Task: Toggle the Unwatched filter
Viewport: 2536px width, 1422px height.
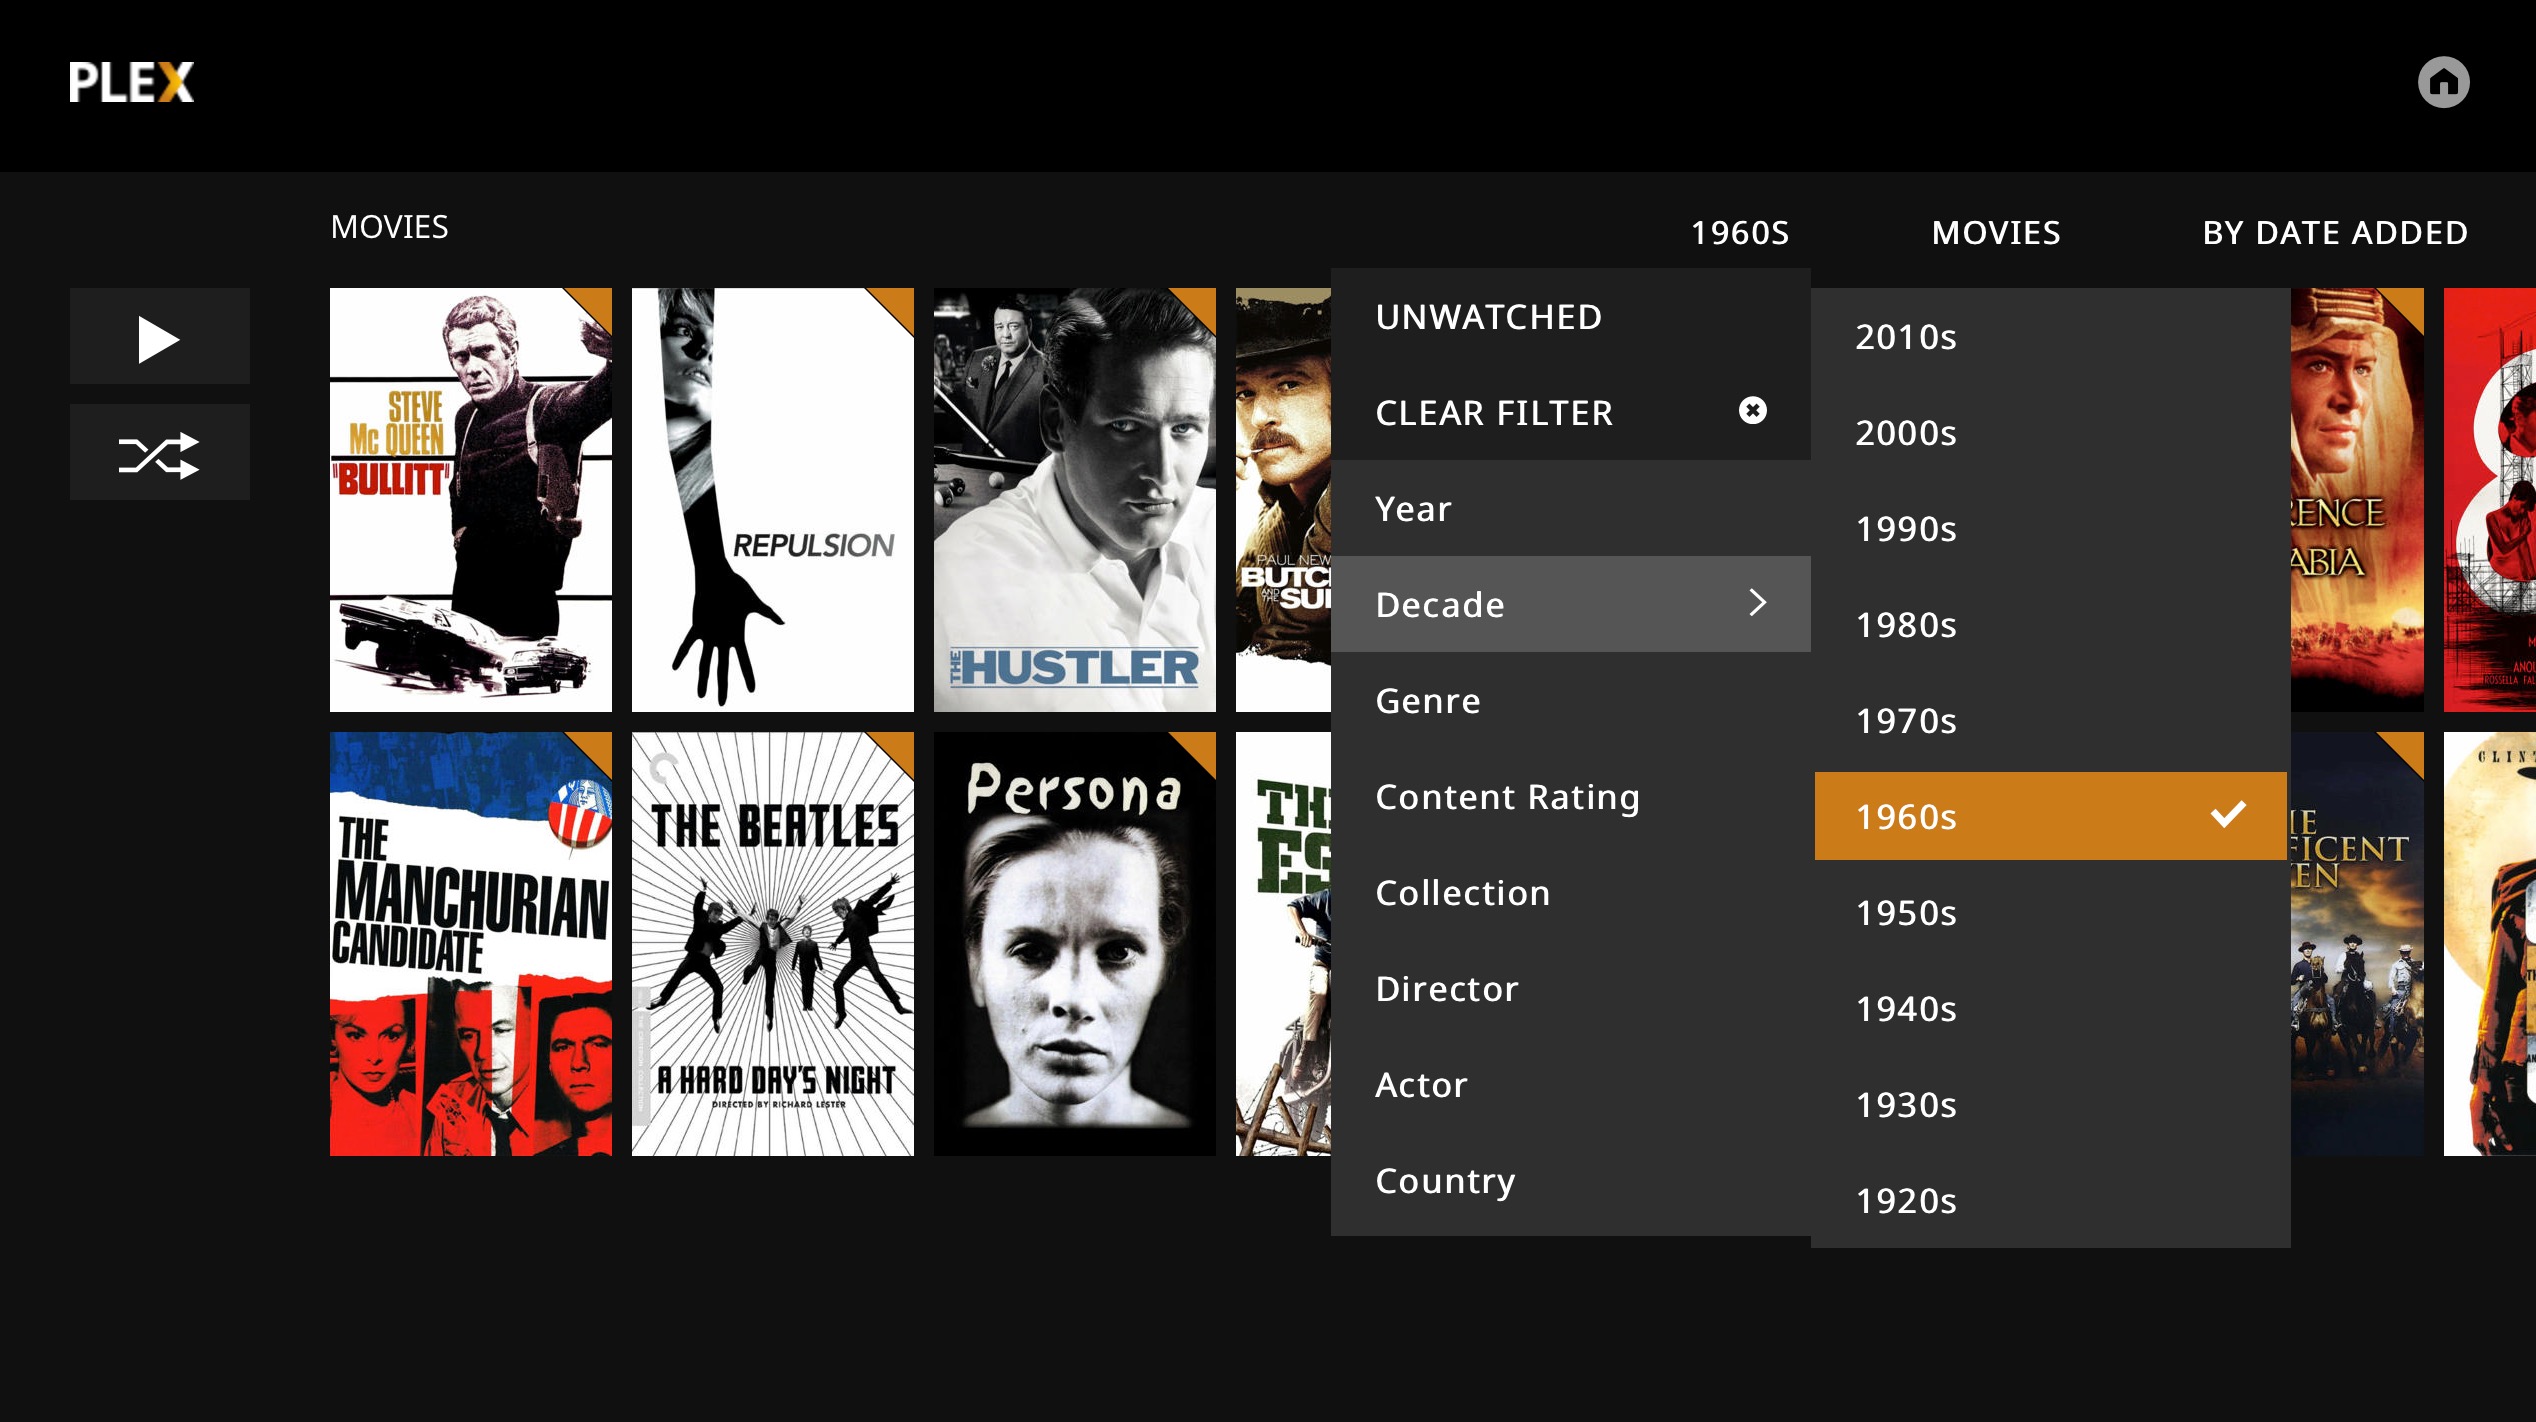Action: click(x=1488, y=317)
